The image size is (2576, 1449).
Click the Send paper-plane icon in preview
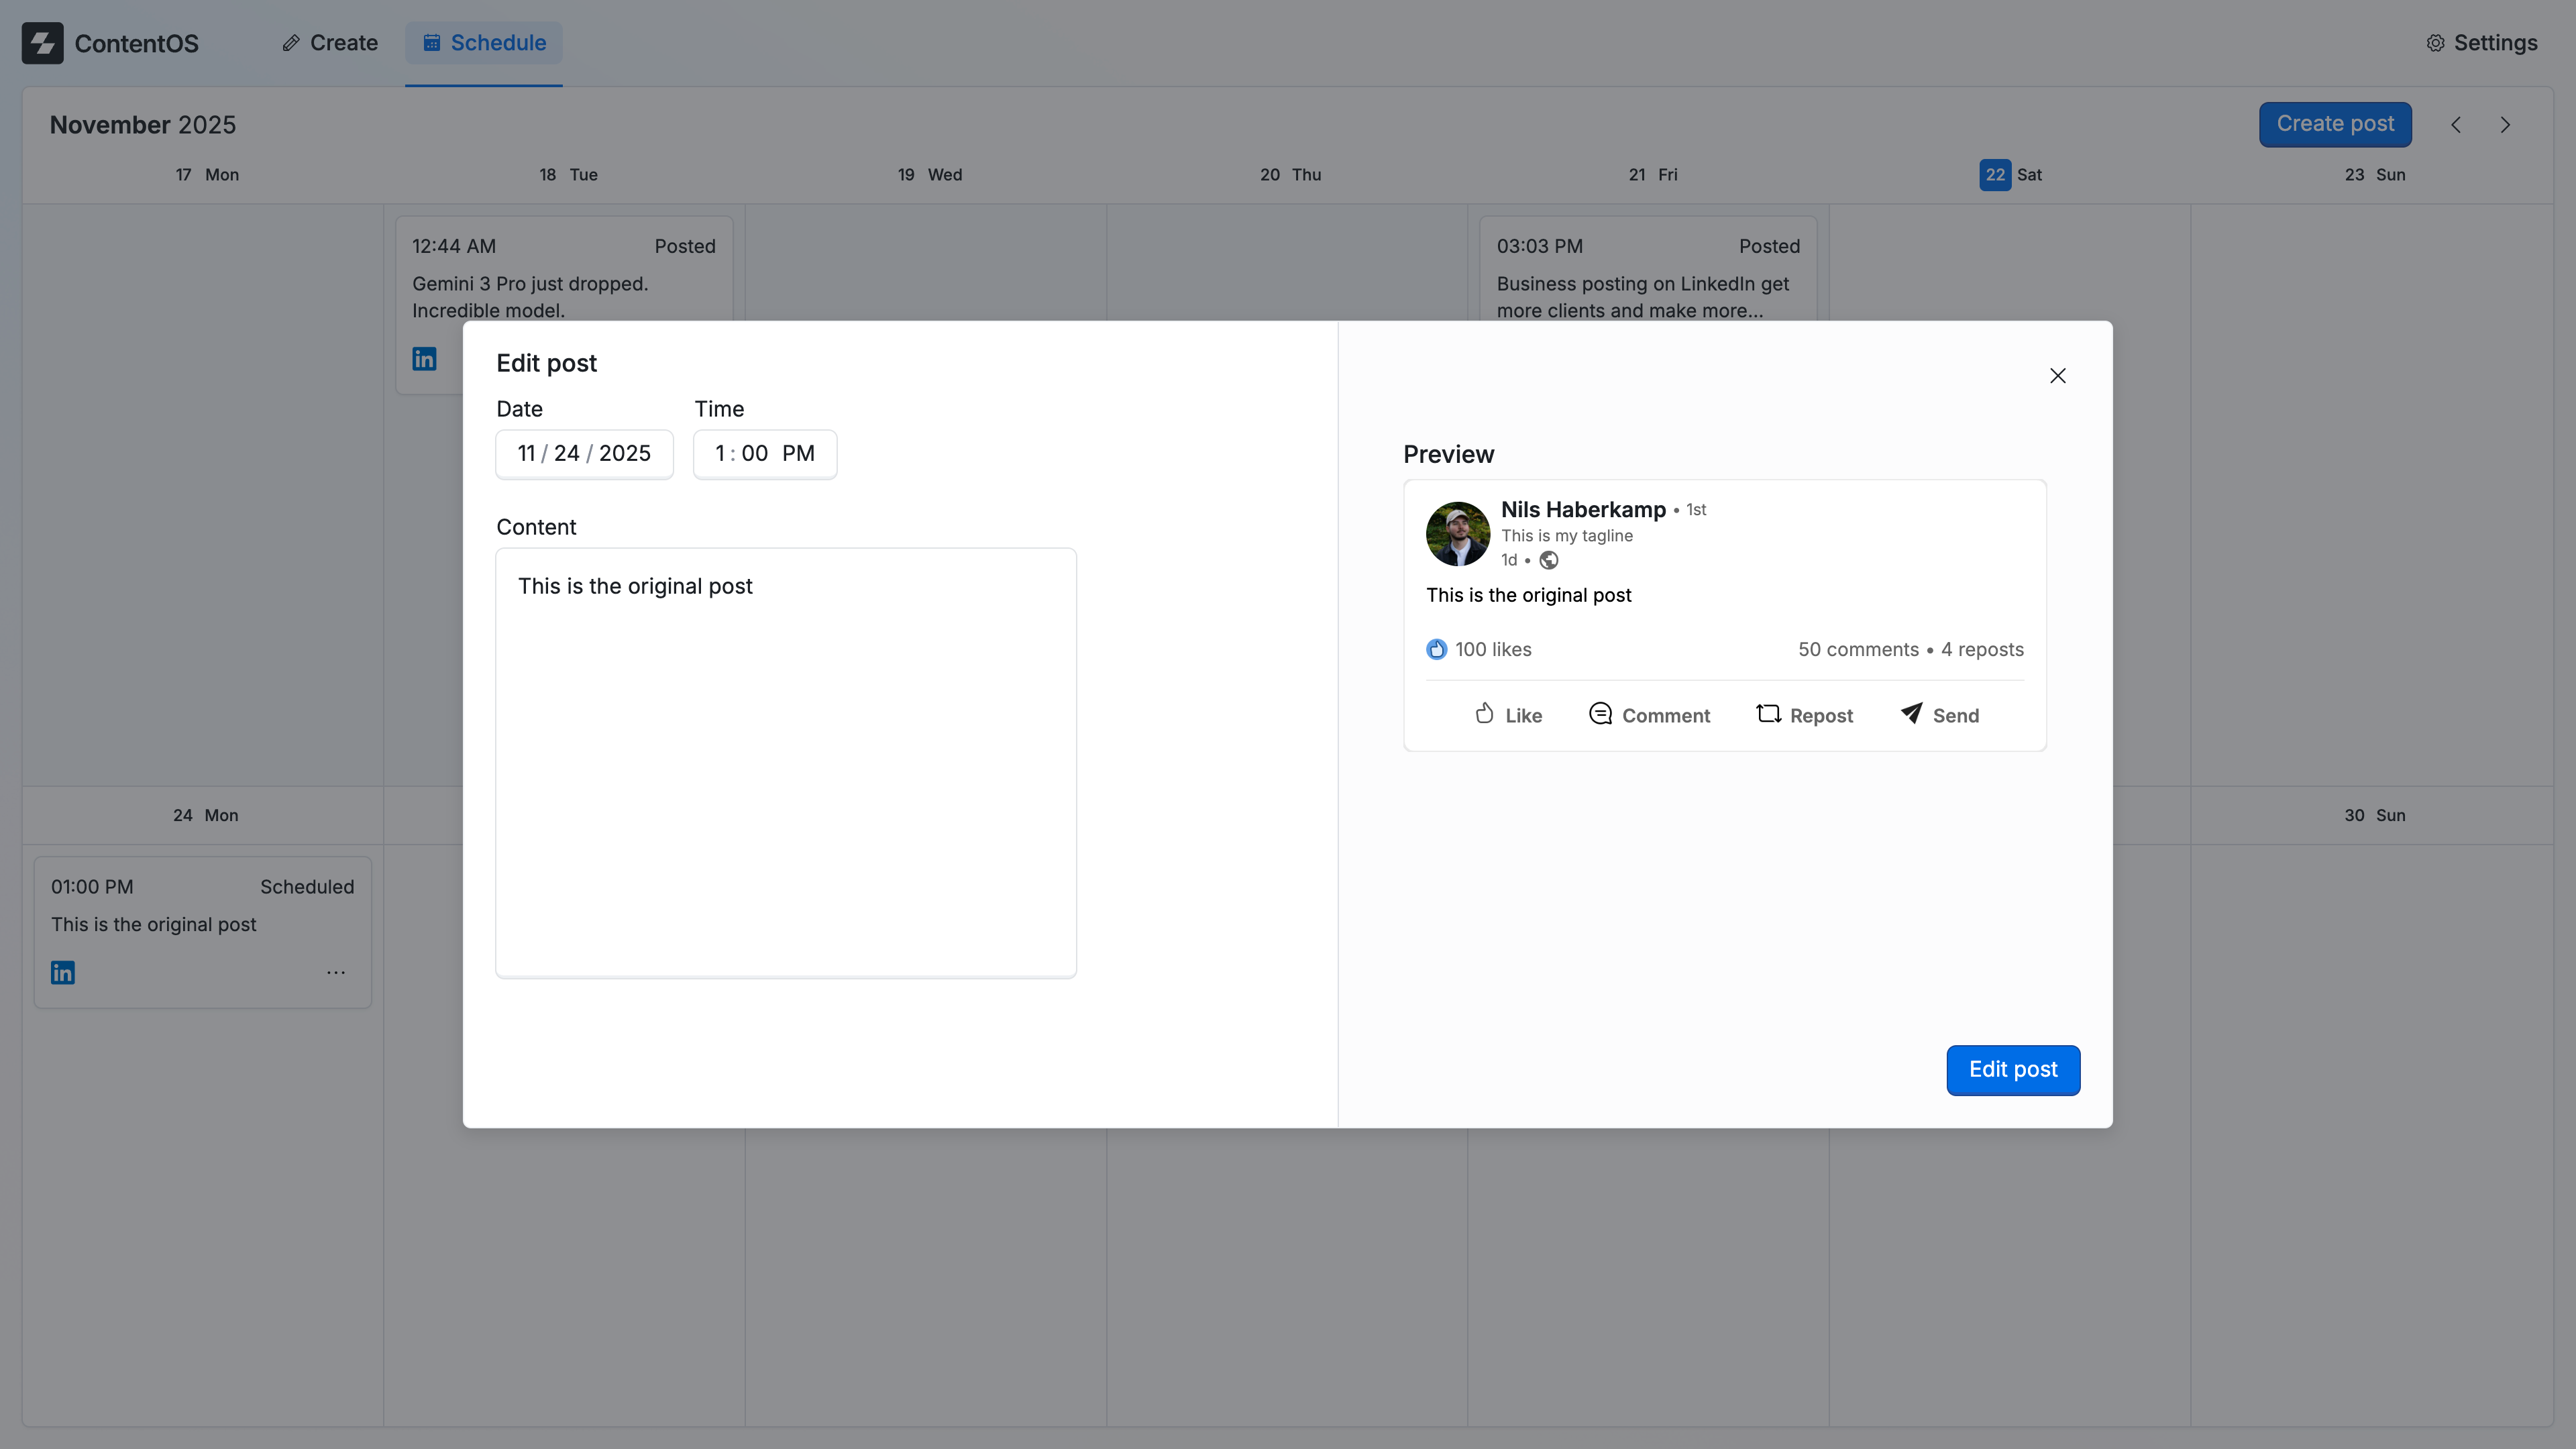tap(1911, 714)
